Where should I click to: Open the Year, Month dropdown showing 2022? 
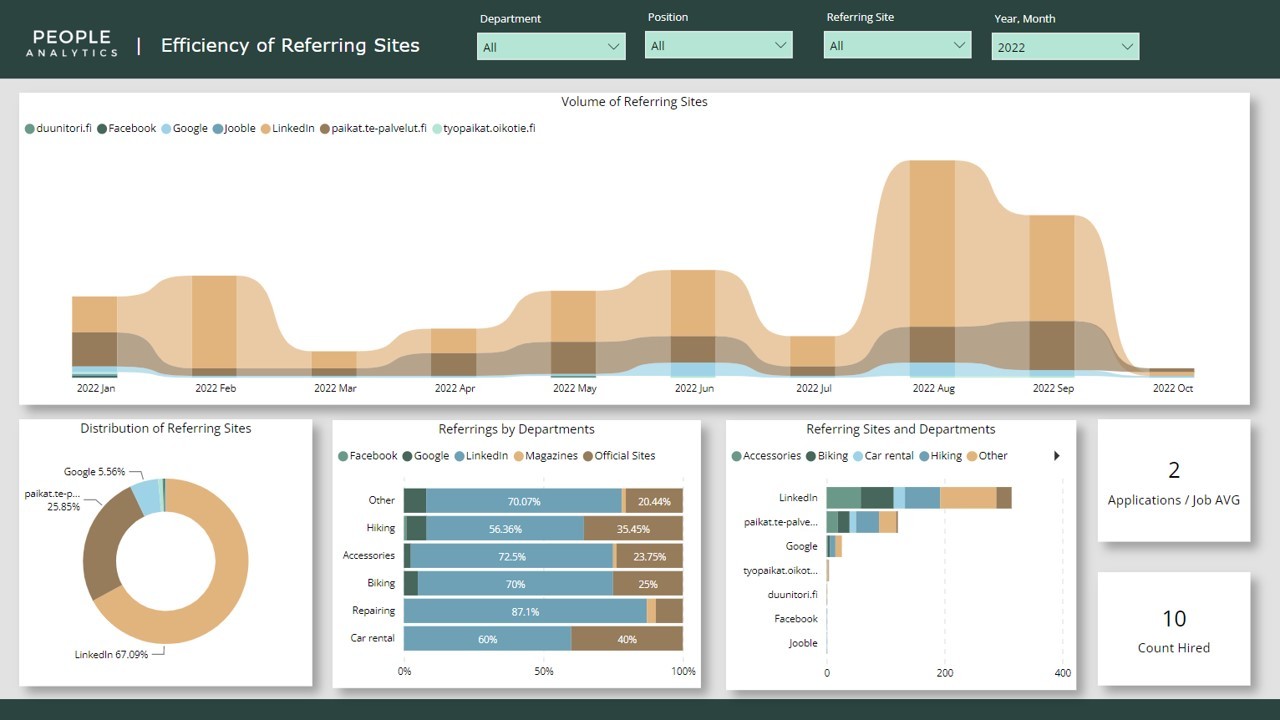click(1065, 47)
